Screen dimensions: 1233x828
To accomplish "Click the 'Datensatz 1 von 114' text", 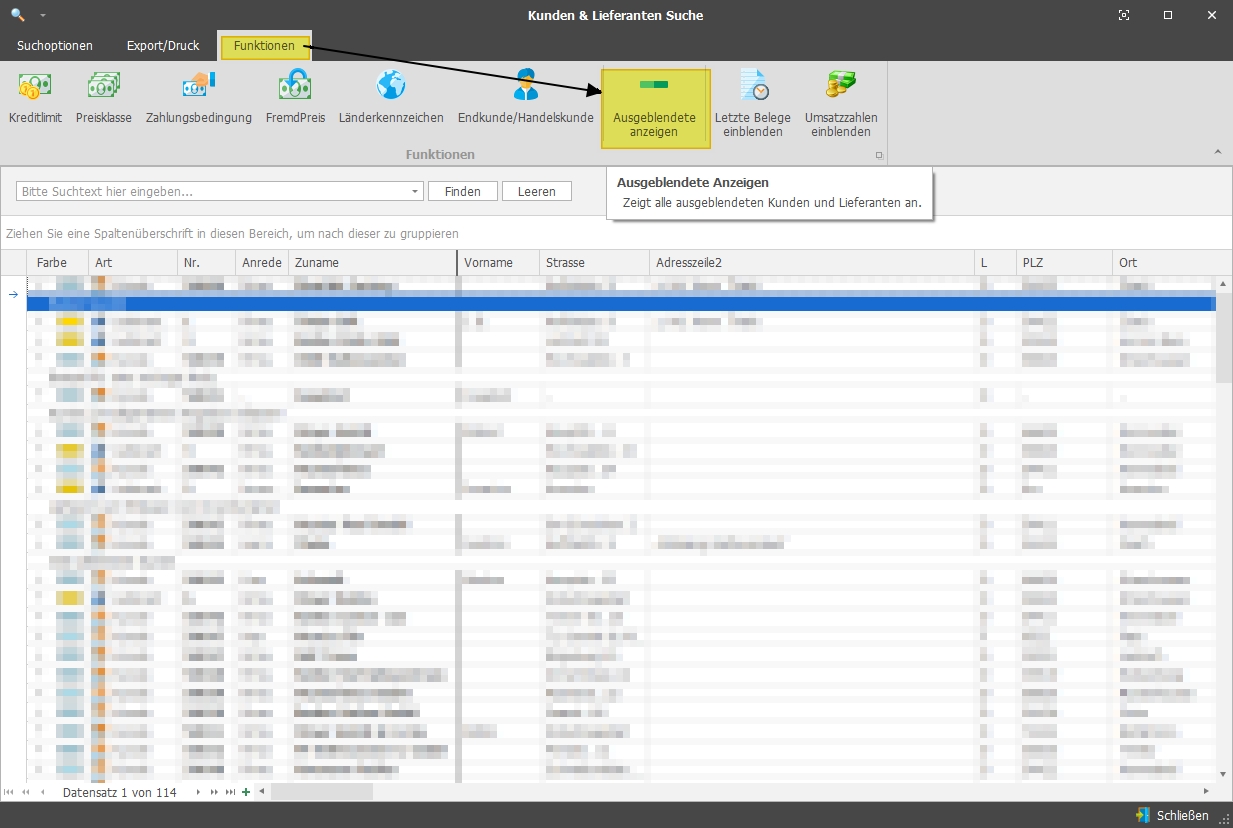I will 119,792.
